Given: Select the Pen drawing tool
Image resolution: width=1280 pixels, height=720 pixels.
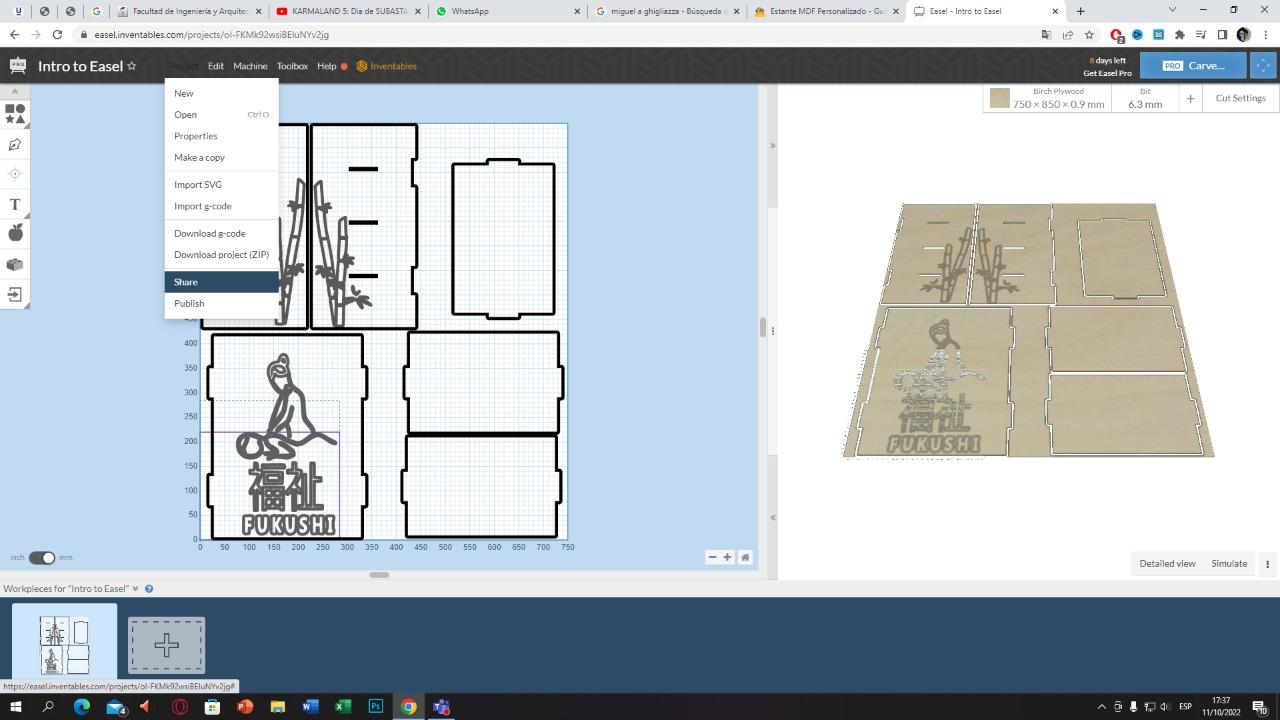Looking at the screenshot, I should coord(15,145).
